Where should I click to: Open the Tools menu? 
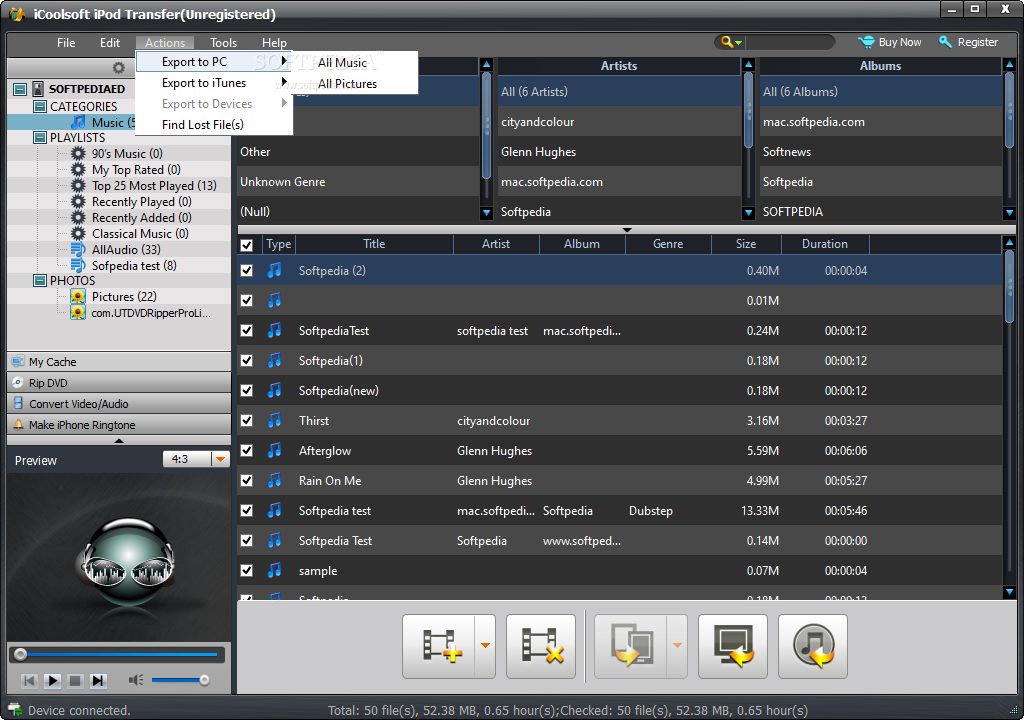coord(223,42)
